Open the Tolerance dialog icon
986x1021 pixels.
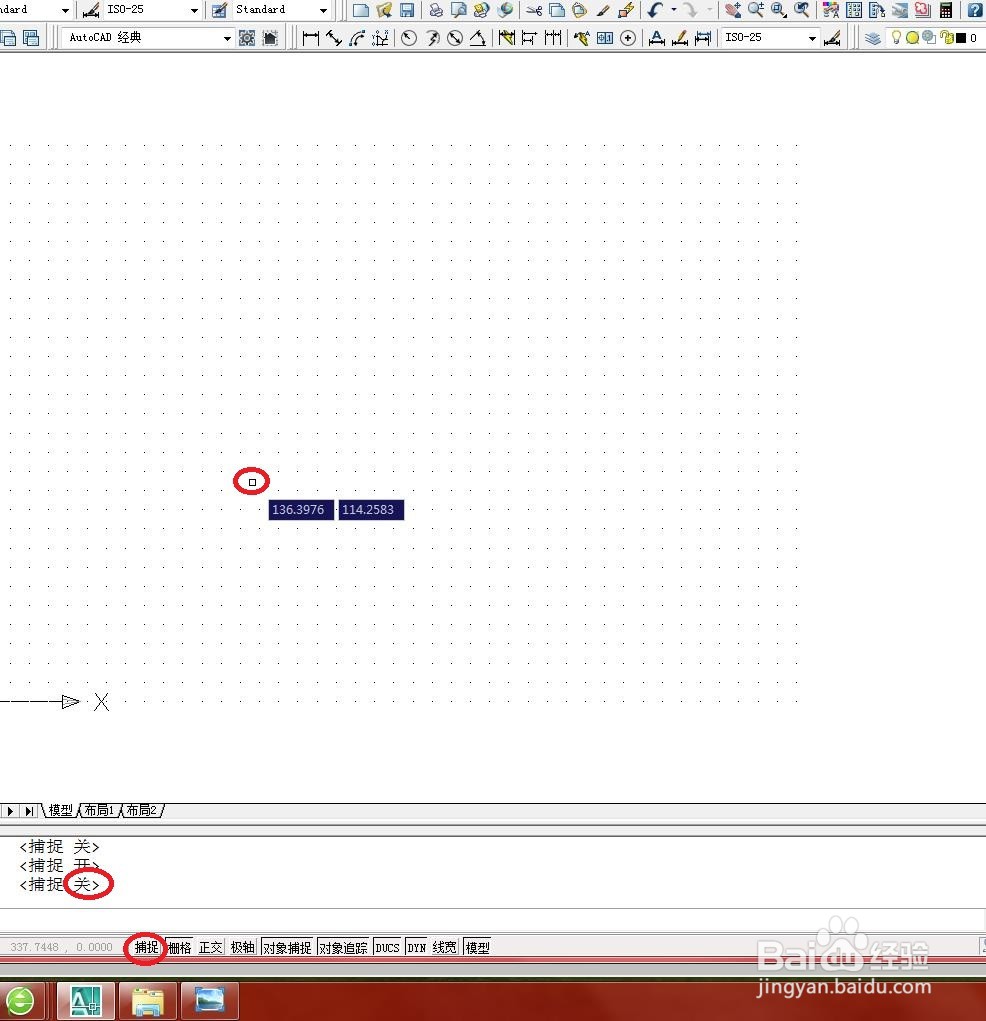click(x=605, y=38)
